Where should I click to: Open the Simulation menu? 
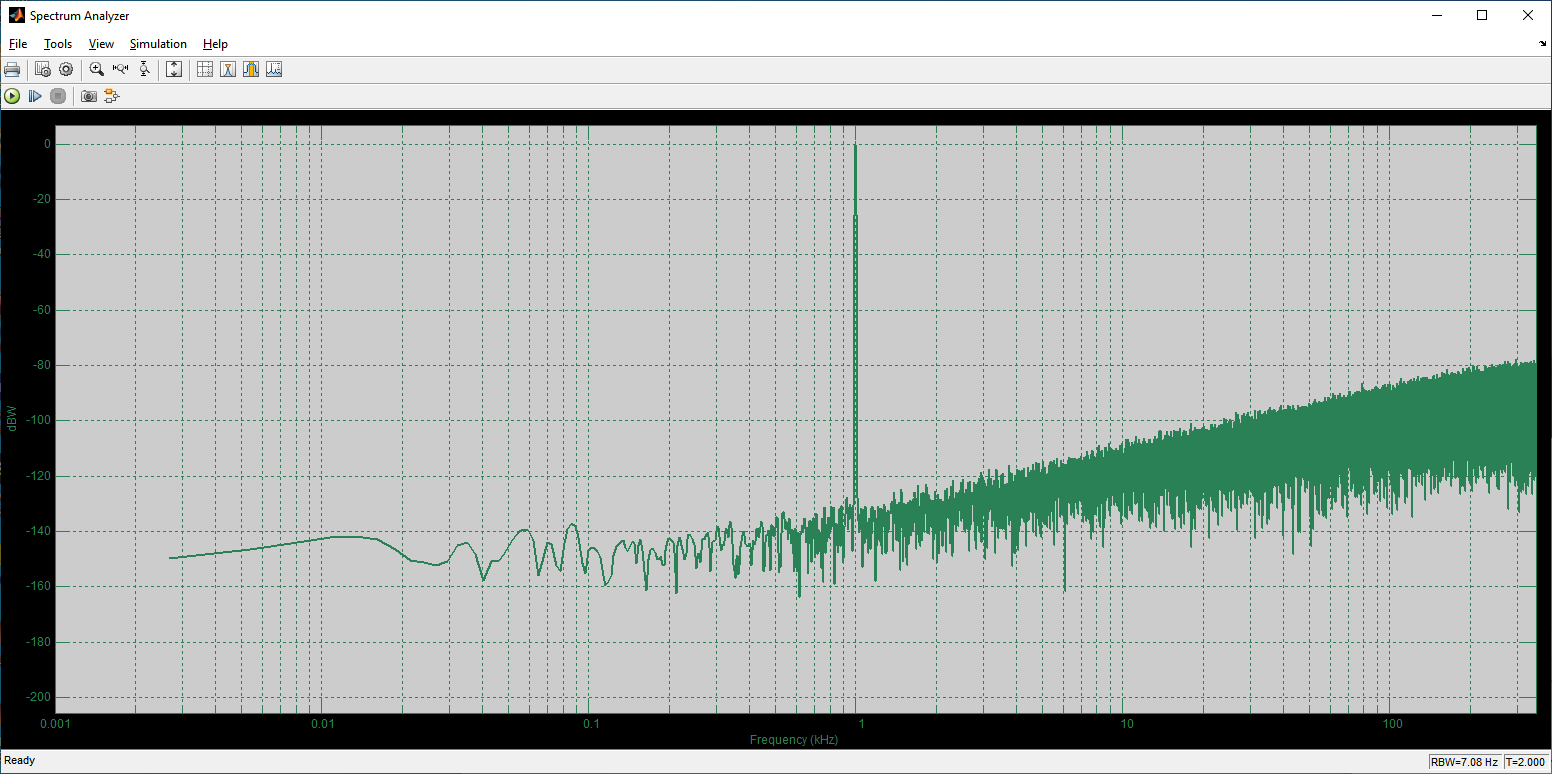(158, 44)
